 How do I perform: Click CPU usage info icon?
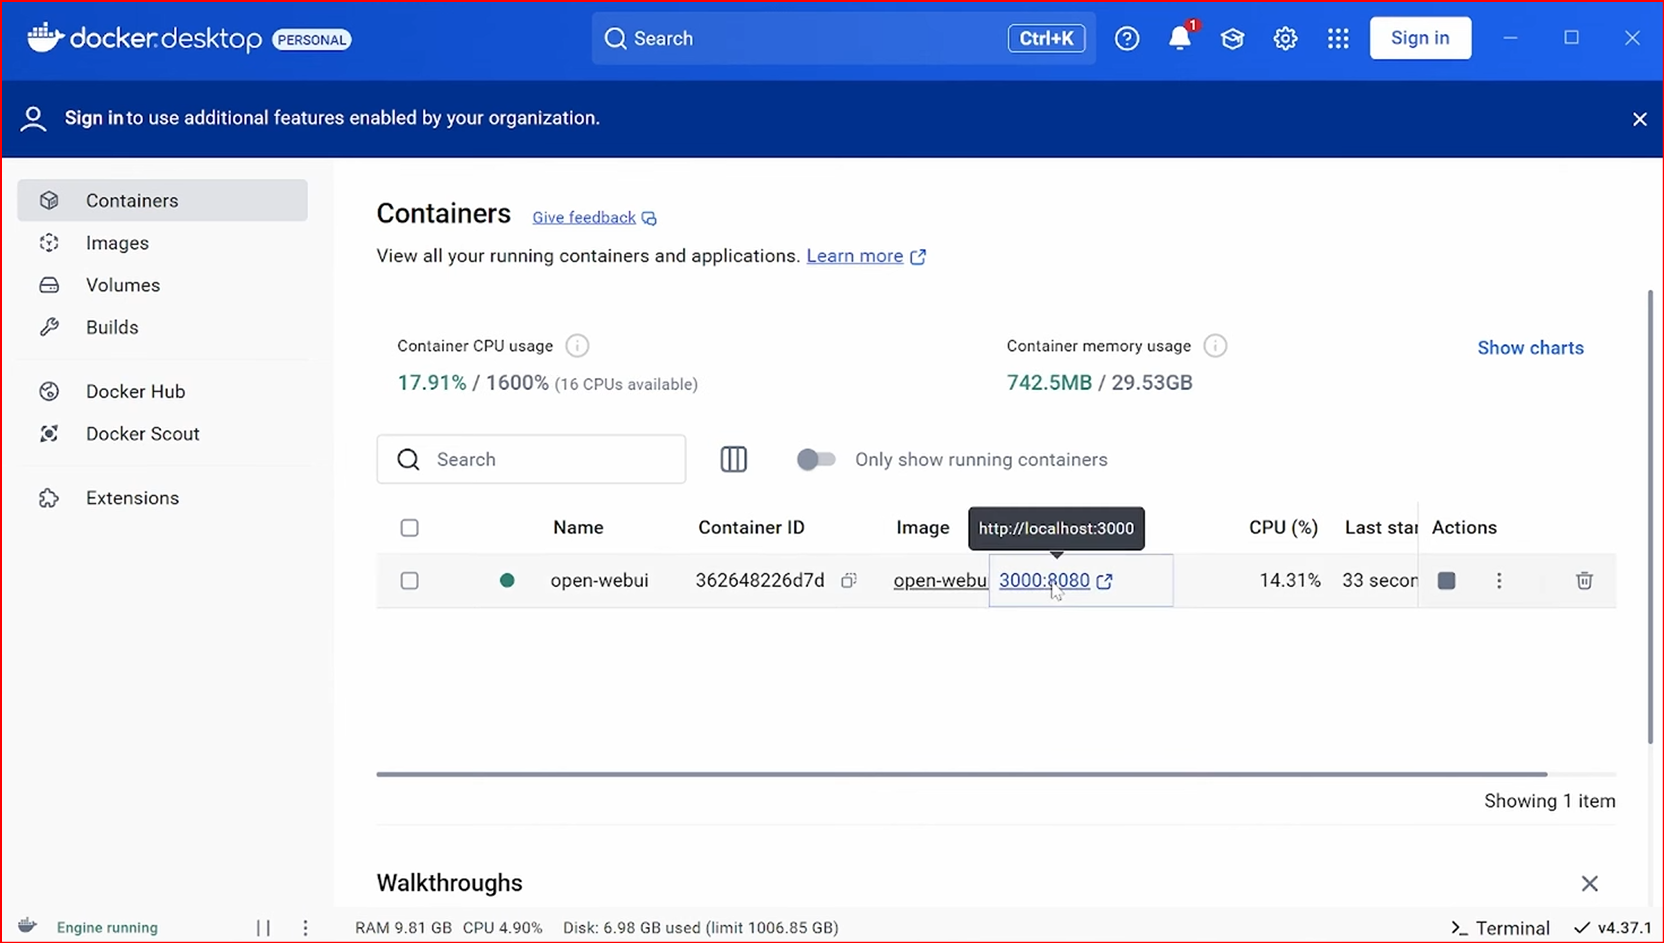pos(577,346)
